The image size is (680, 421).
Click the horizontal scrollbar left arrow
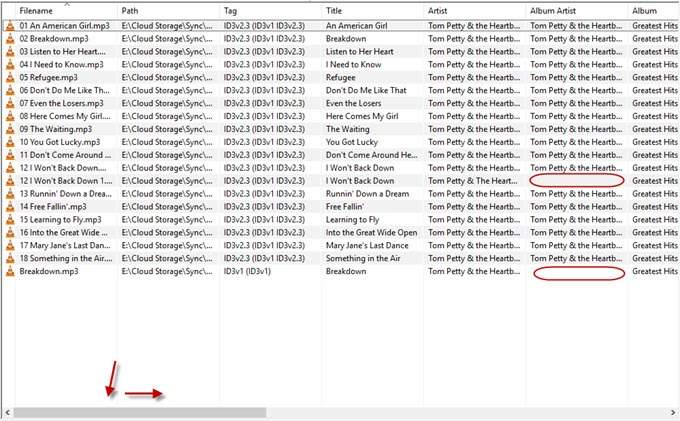7,412
